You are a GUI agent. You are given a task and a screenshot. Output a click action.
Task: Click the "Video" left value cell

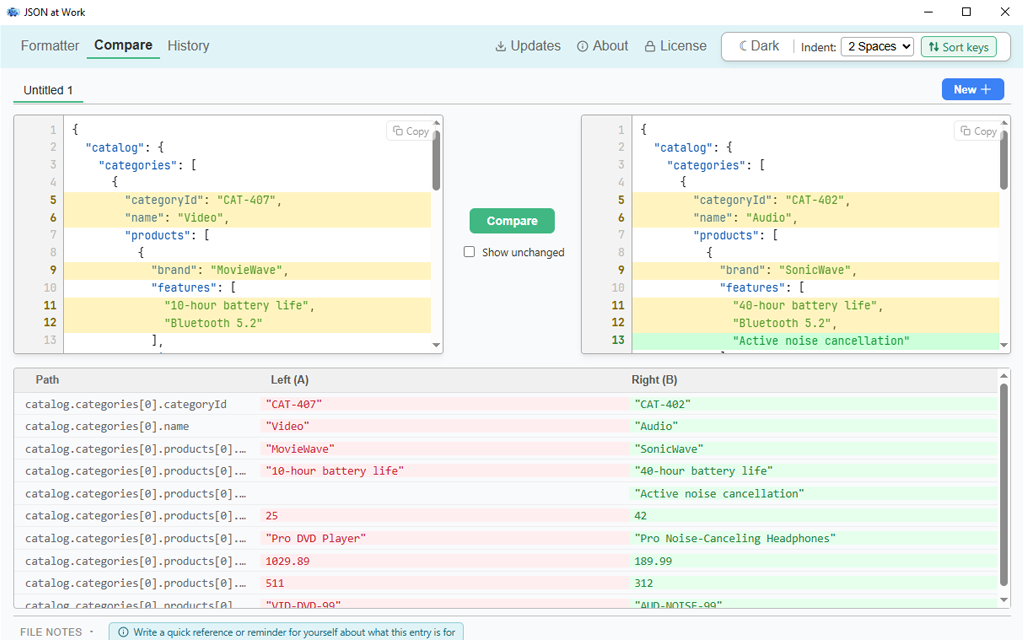coord(444,426)
